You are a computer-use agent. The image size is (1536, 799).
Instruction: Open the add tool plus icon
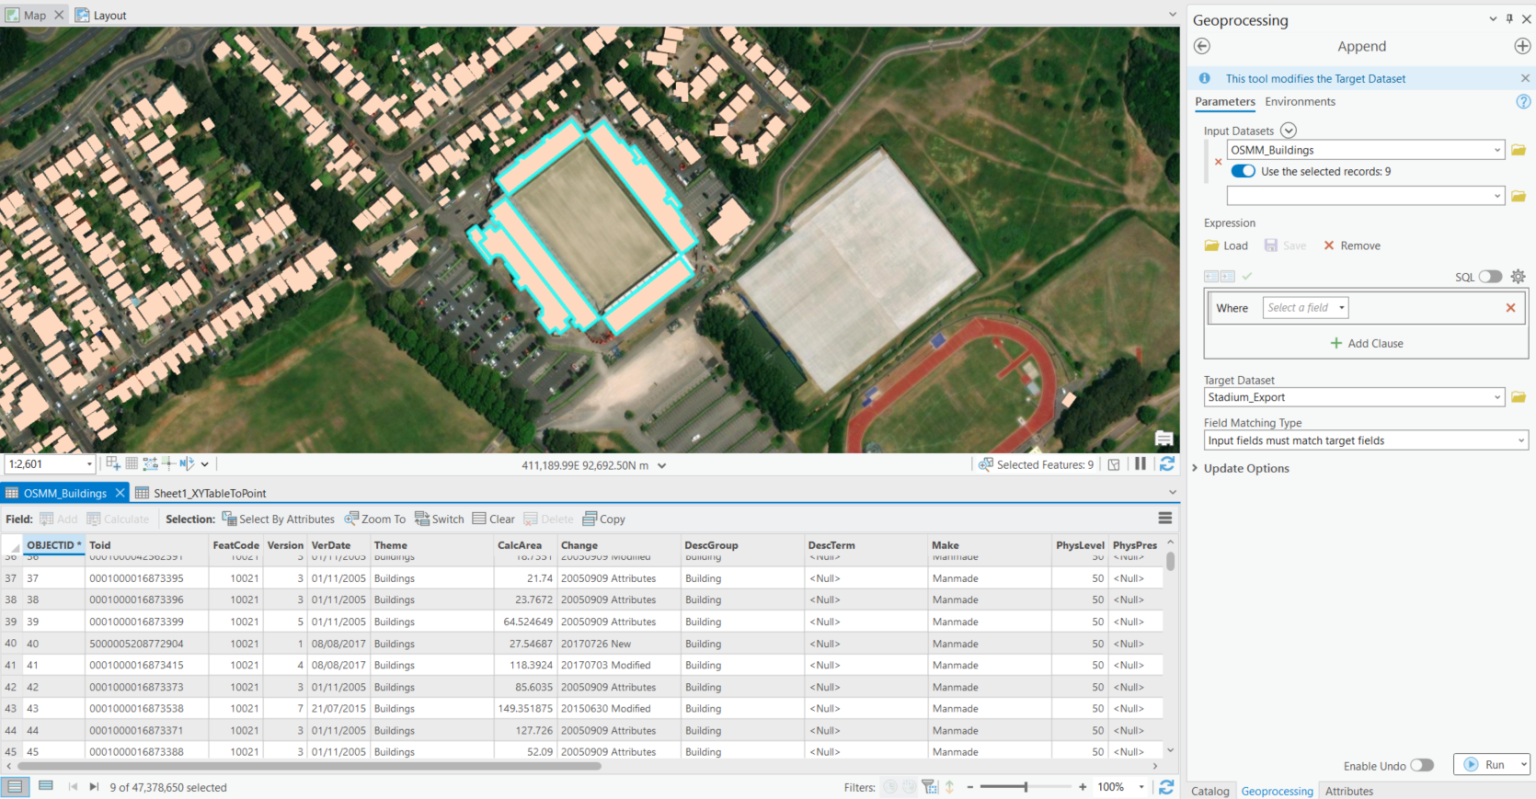[1522, 46]
